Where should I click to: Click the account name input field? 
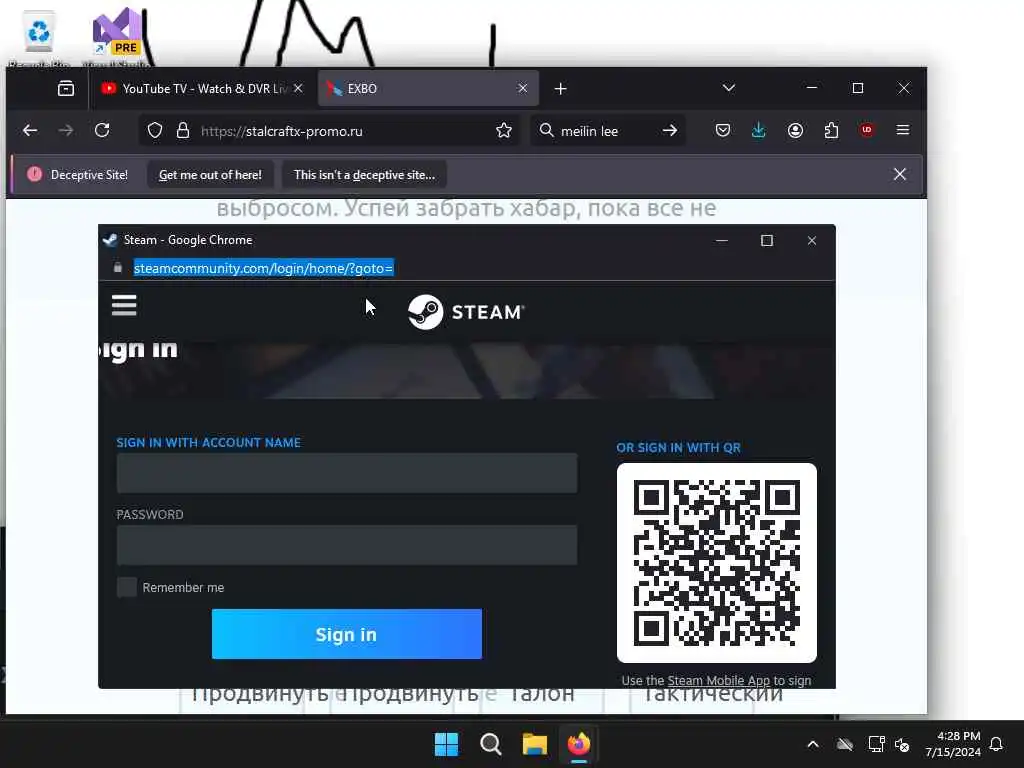coord(347,473)
